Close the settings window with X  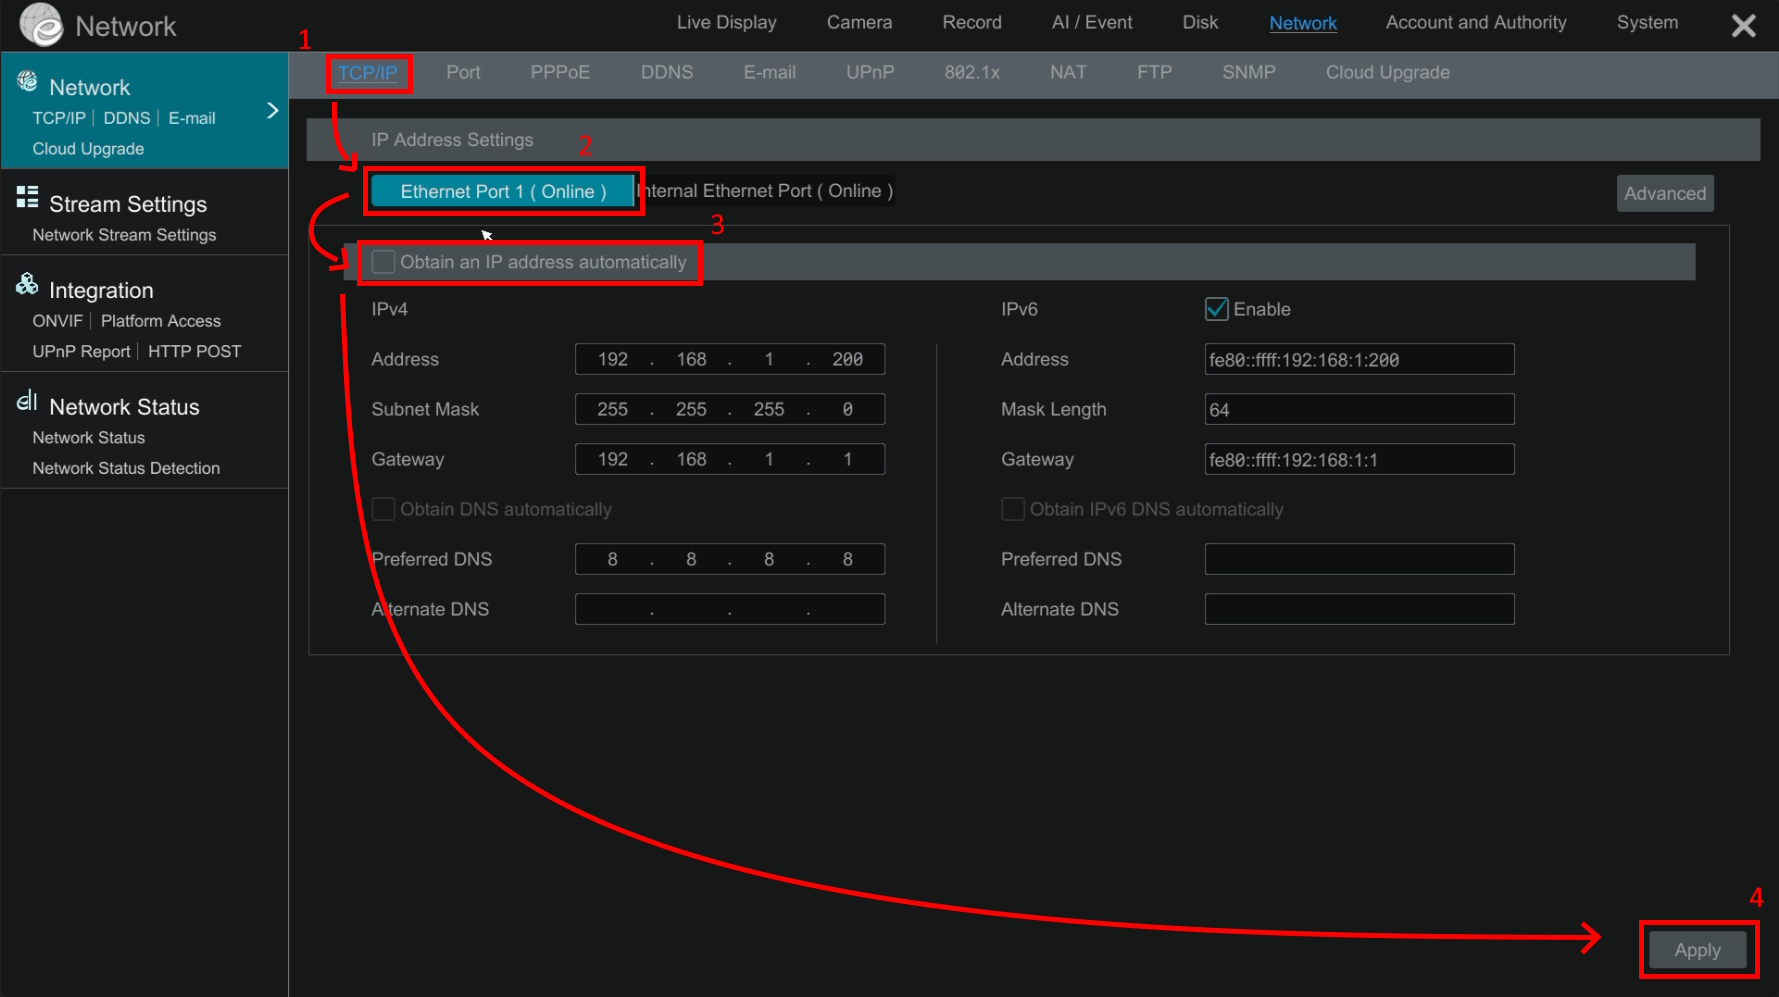pyautogui.click(x=1743, y=26)
